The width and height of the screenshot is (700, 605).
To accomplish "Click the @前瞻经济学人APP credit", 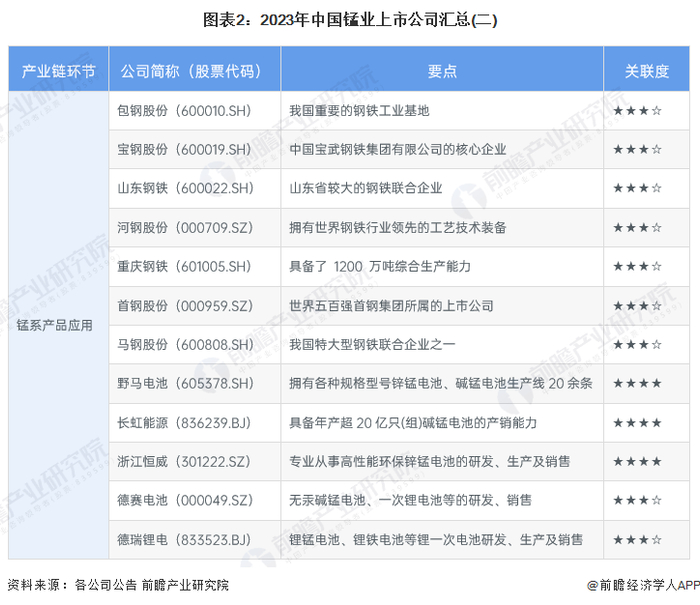I will tap(643, 585).
